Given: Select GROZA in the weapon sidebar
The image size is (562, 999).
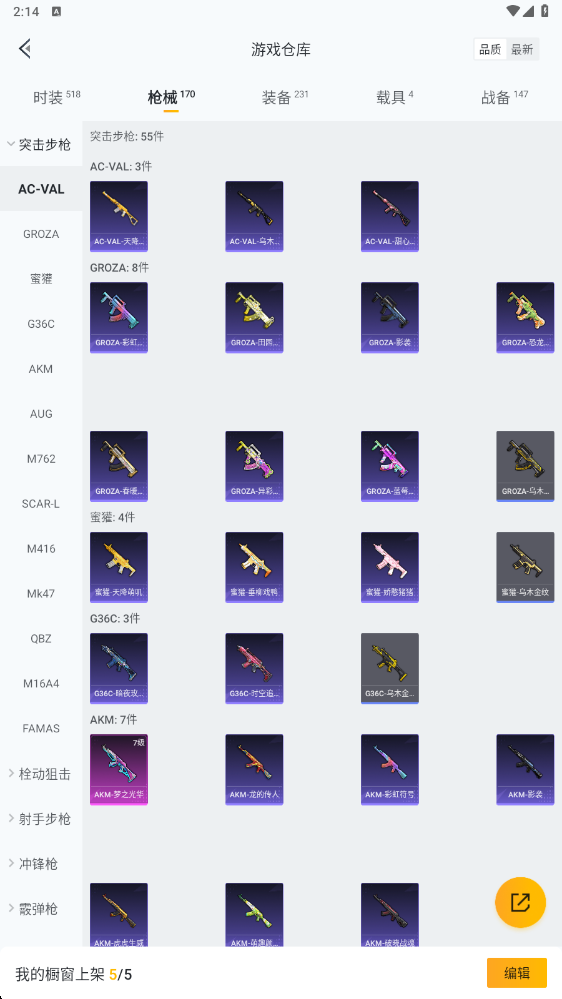Looking at the screenshot, I should 41,234.
